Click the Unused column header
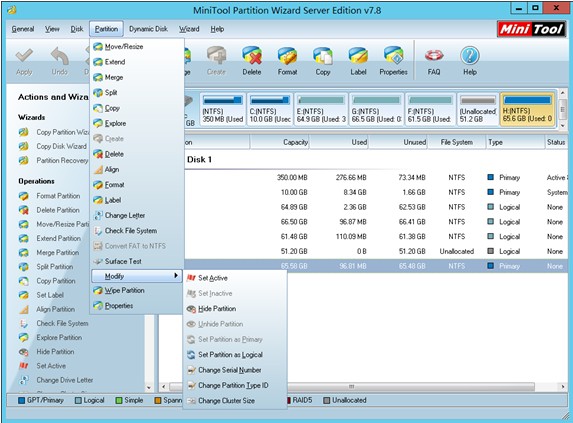This screenshot has height=423, width=573. 398,142
